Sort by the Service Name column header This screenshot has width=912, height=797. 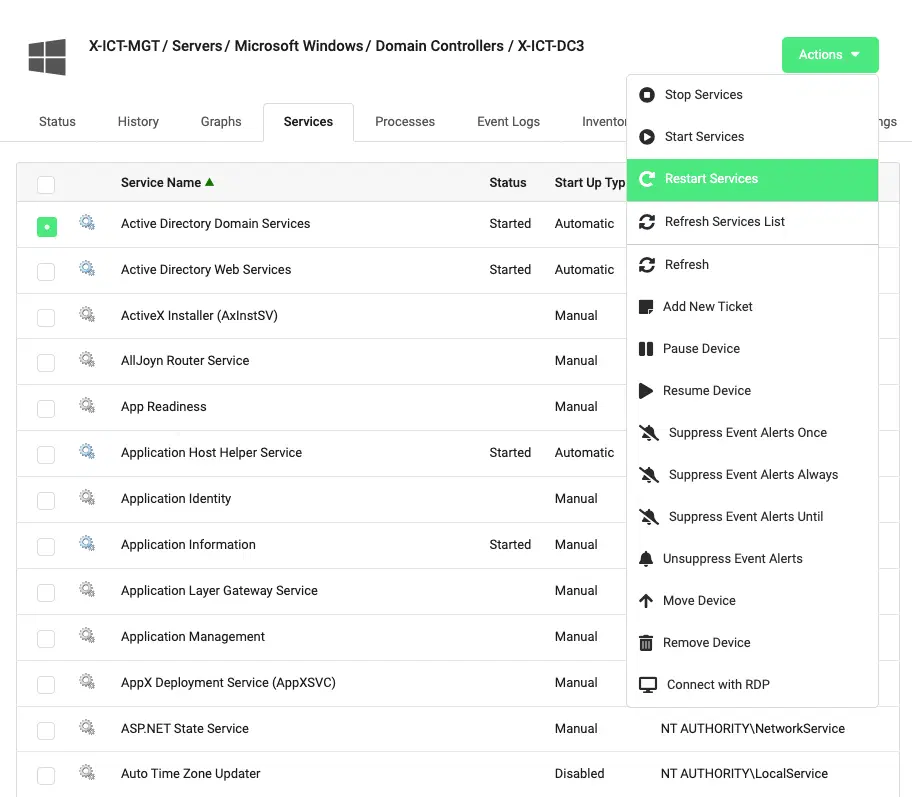click(x=167, y=183)
